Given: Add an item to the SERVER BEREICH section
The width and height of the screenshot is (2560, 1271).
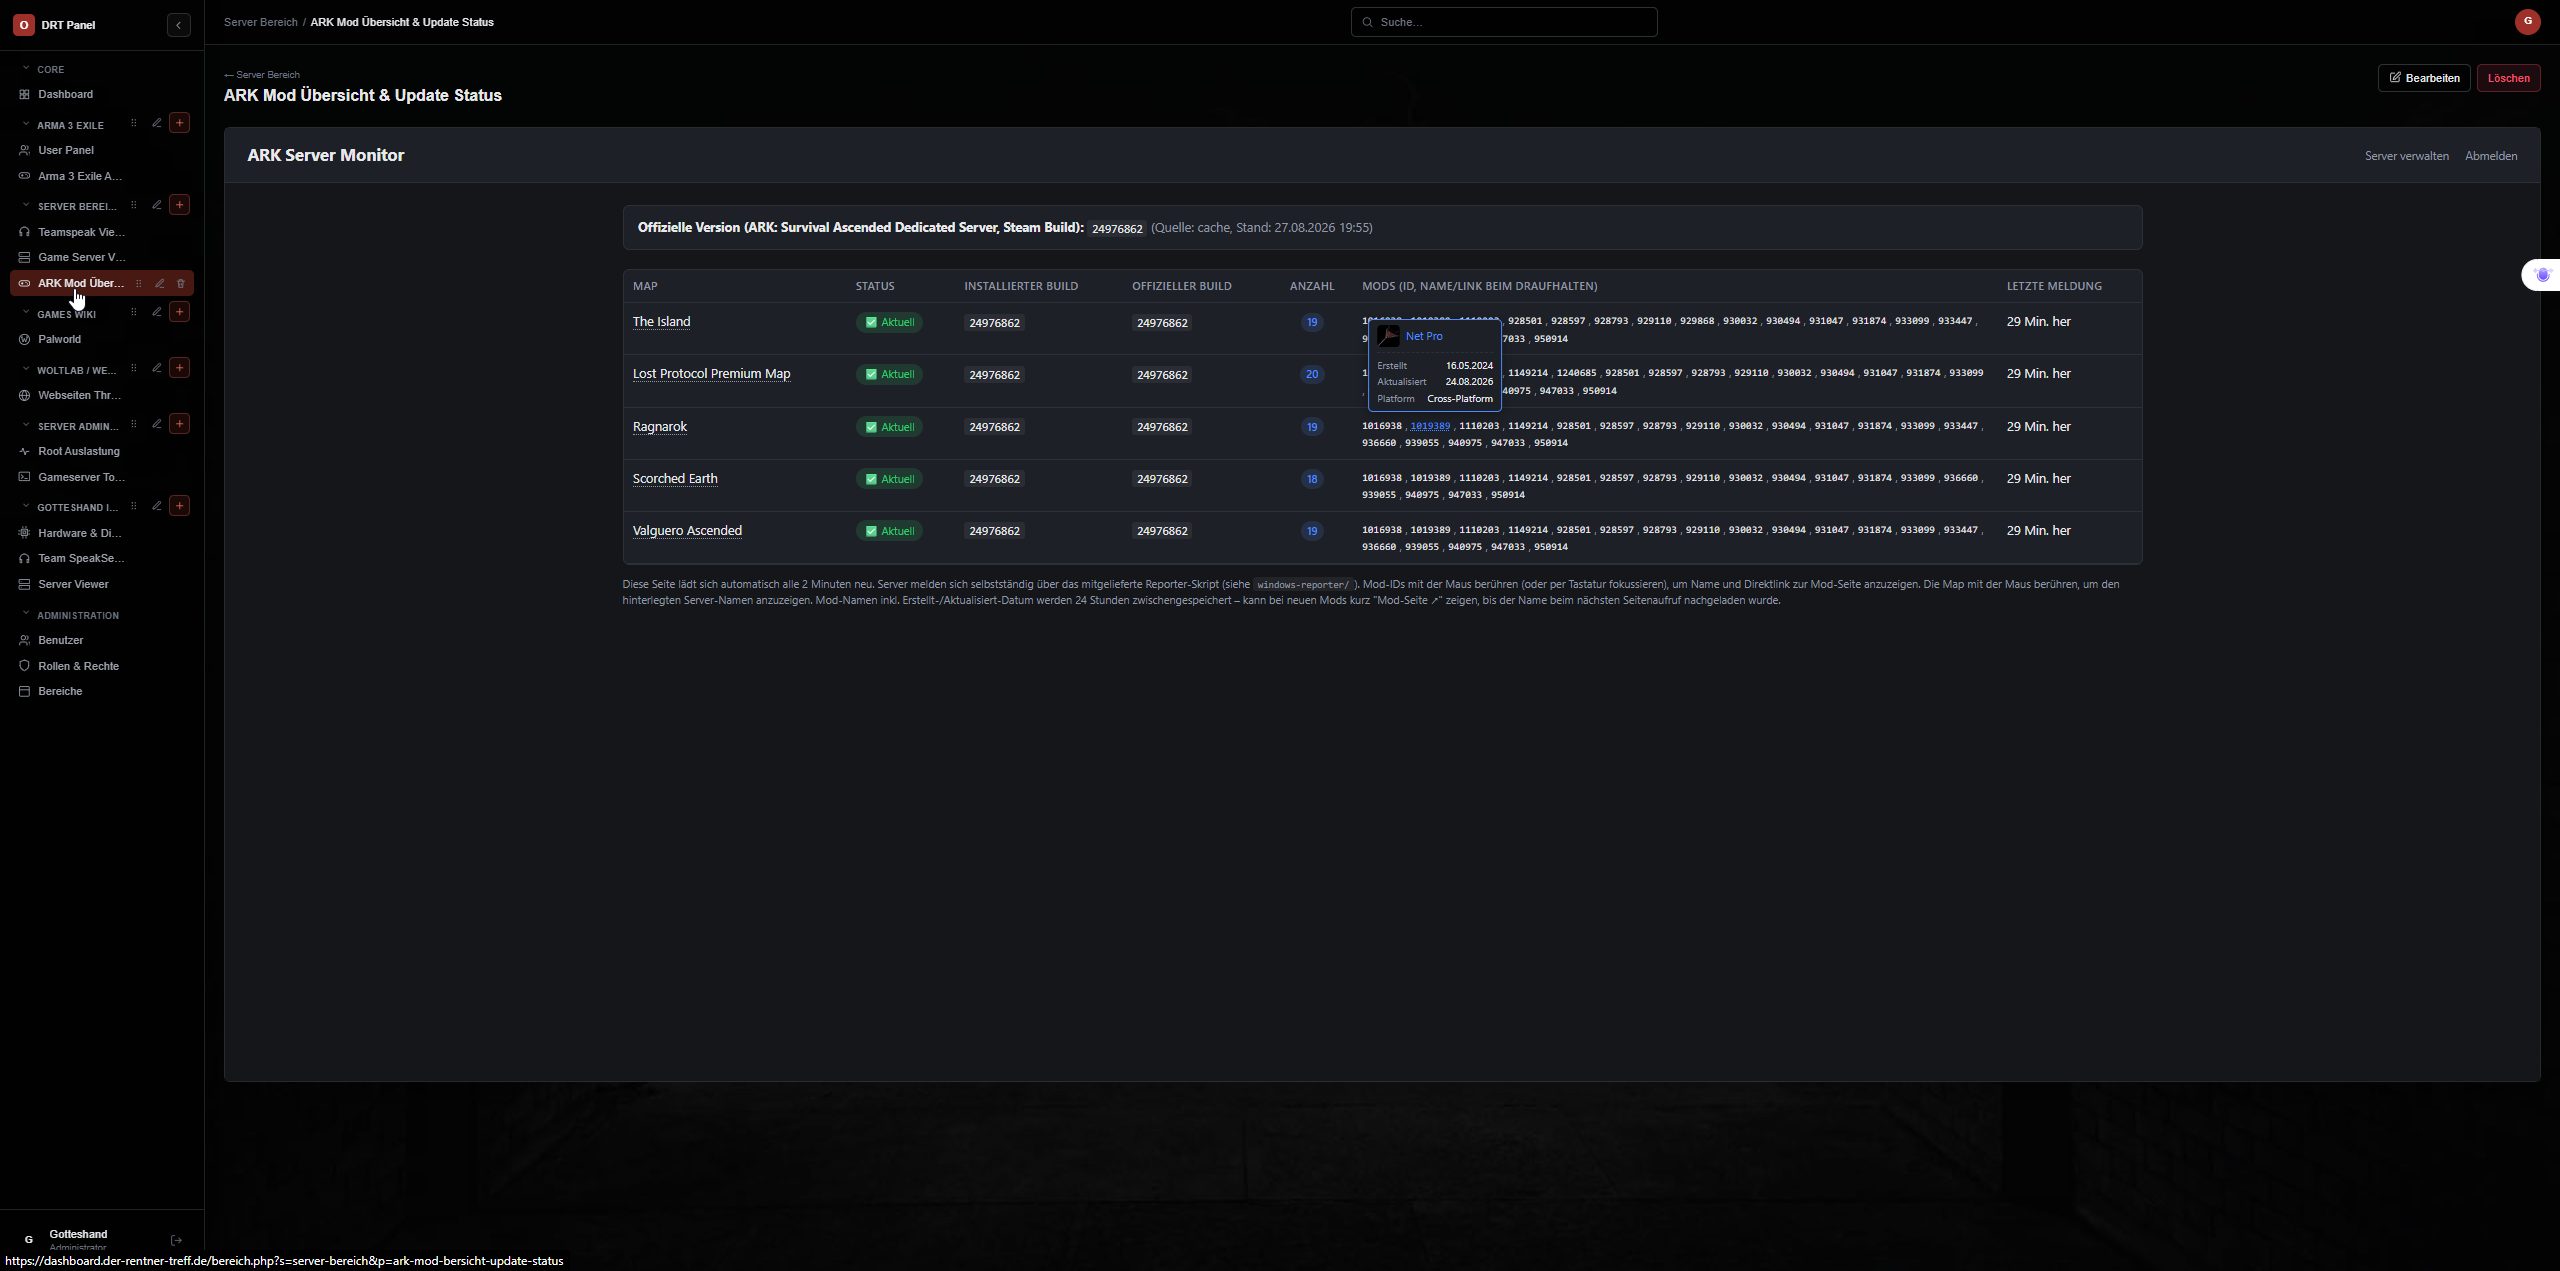Looking at the screenshot, I should coord(180,205).
